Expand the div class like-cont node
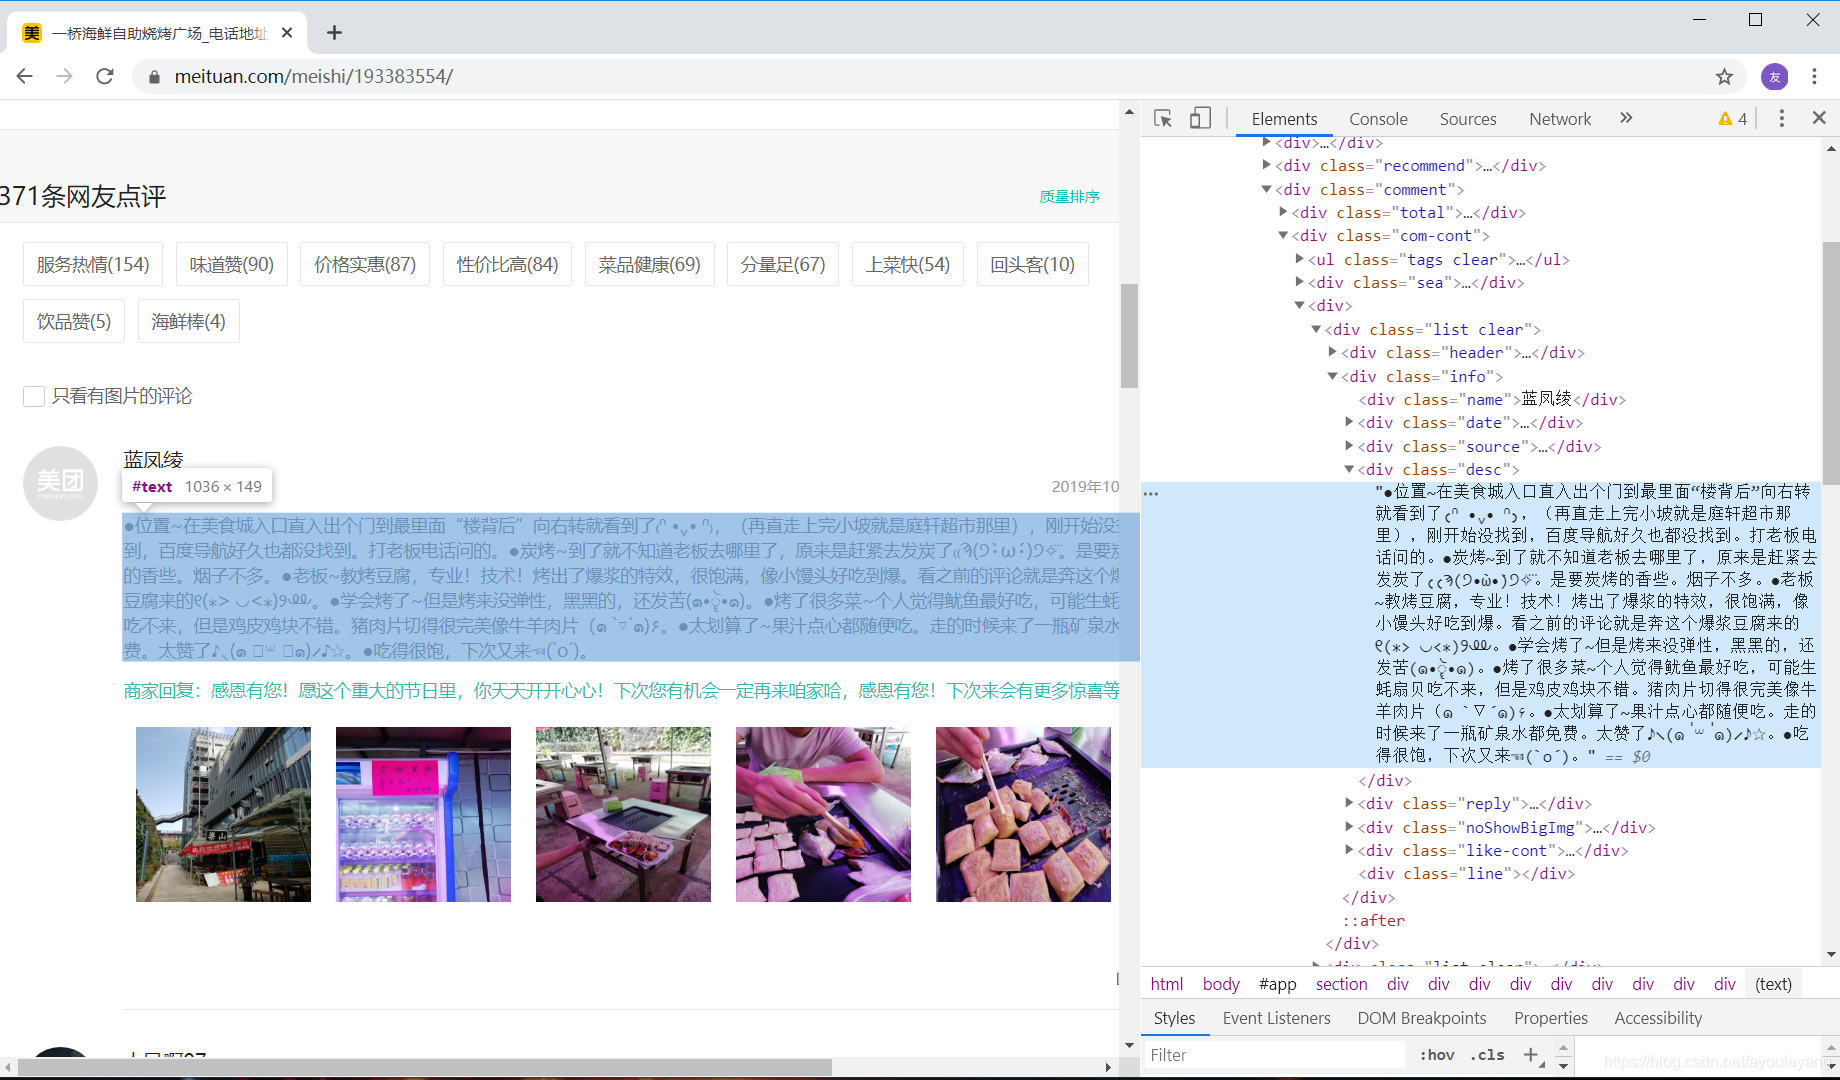 (x=1349, y=850)
